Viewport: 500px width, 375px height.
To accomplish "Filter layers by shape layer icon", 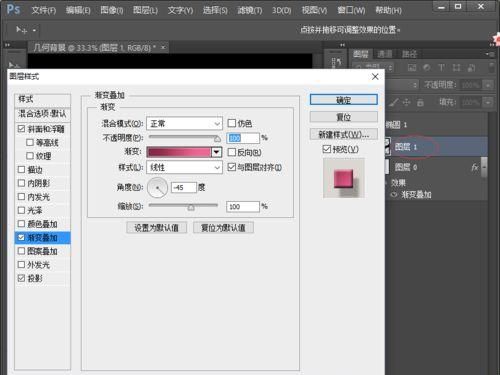I will click(456, 68).
